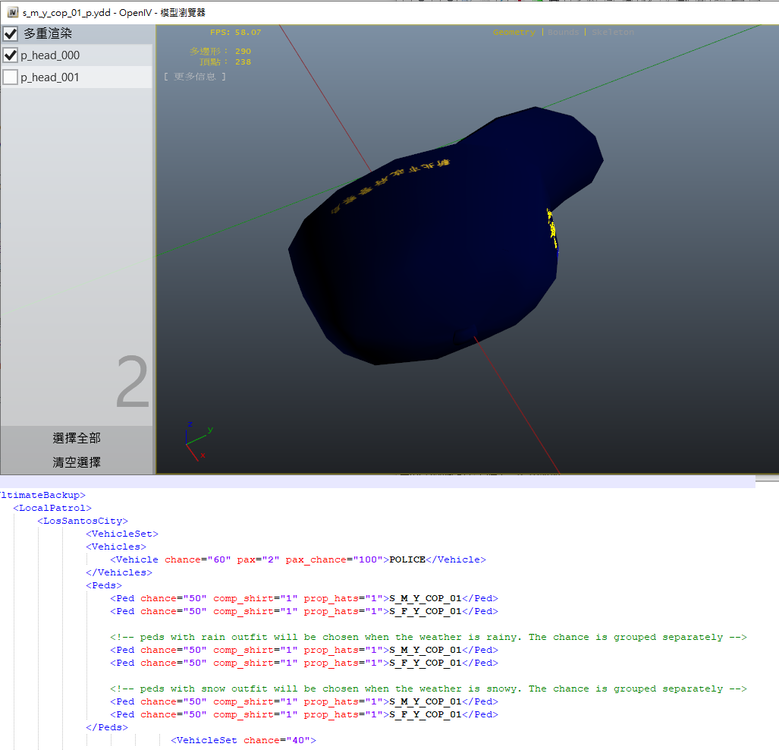Enable the p_head_001 checkbox

click(x=11, y=77)
